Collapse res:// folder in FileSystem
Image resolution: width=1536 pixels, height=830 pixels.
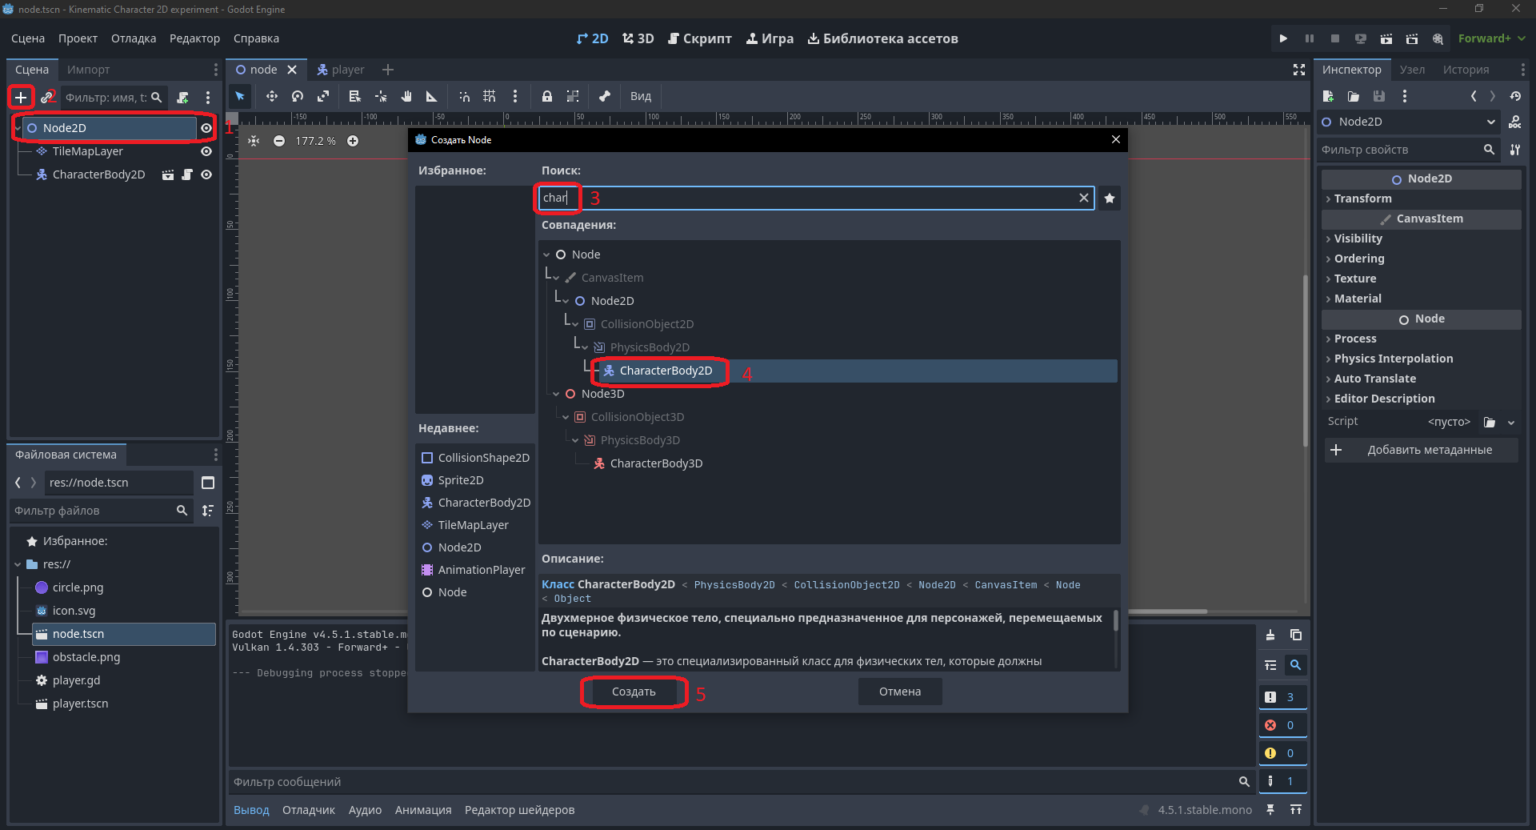point(18,564)
